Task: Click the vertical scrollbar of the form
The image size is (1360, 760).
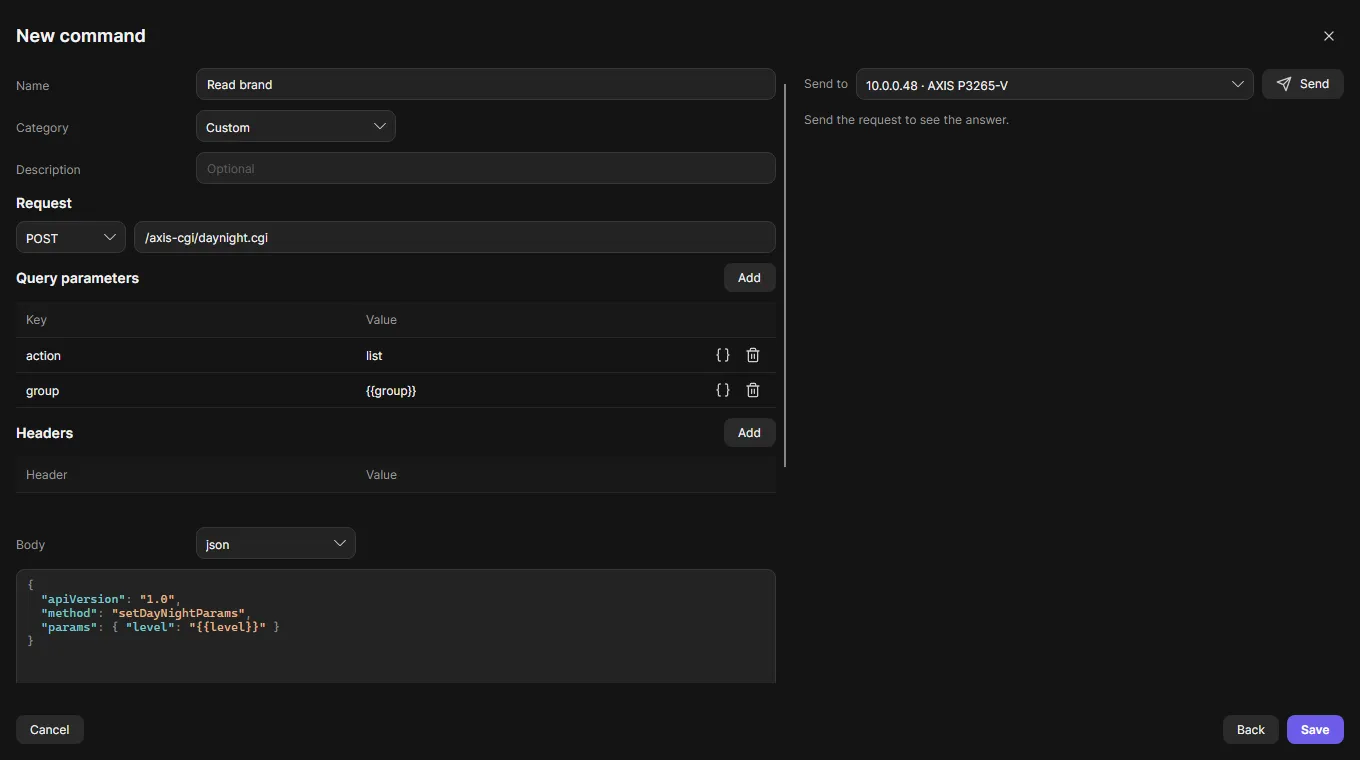Action: (x=785, y=275)
